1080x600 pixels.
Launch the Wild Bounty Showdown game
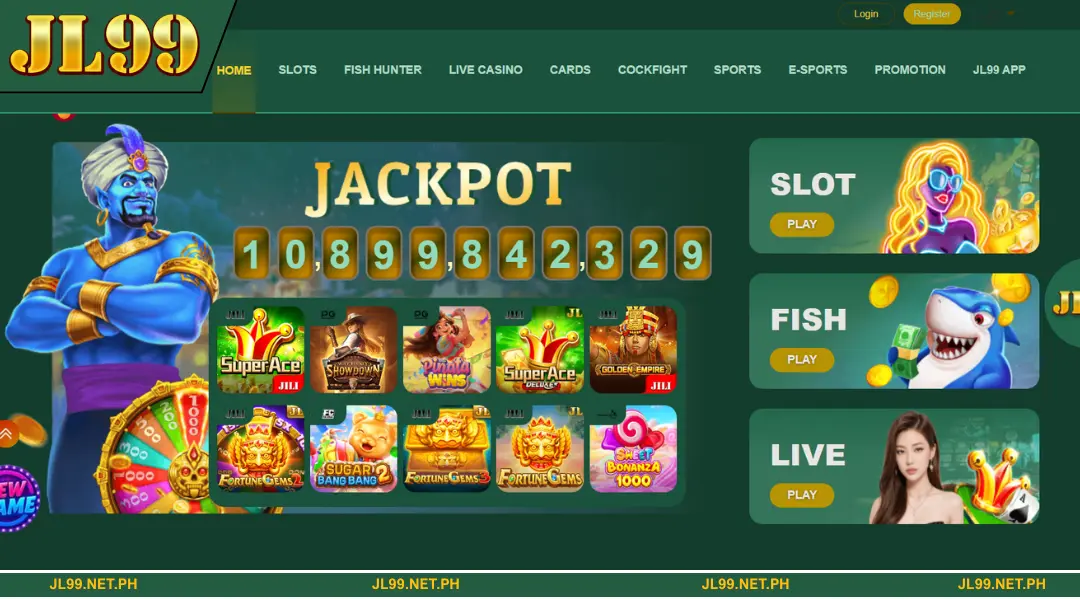coord(353,350)
